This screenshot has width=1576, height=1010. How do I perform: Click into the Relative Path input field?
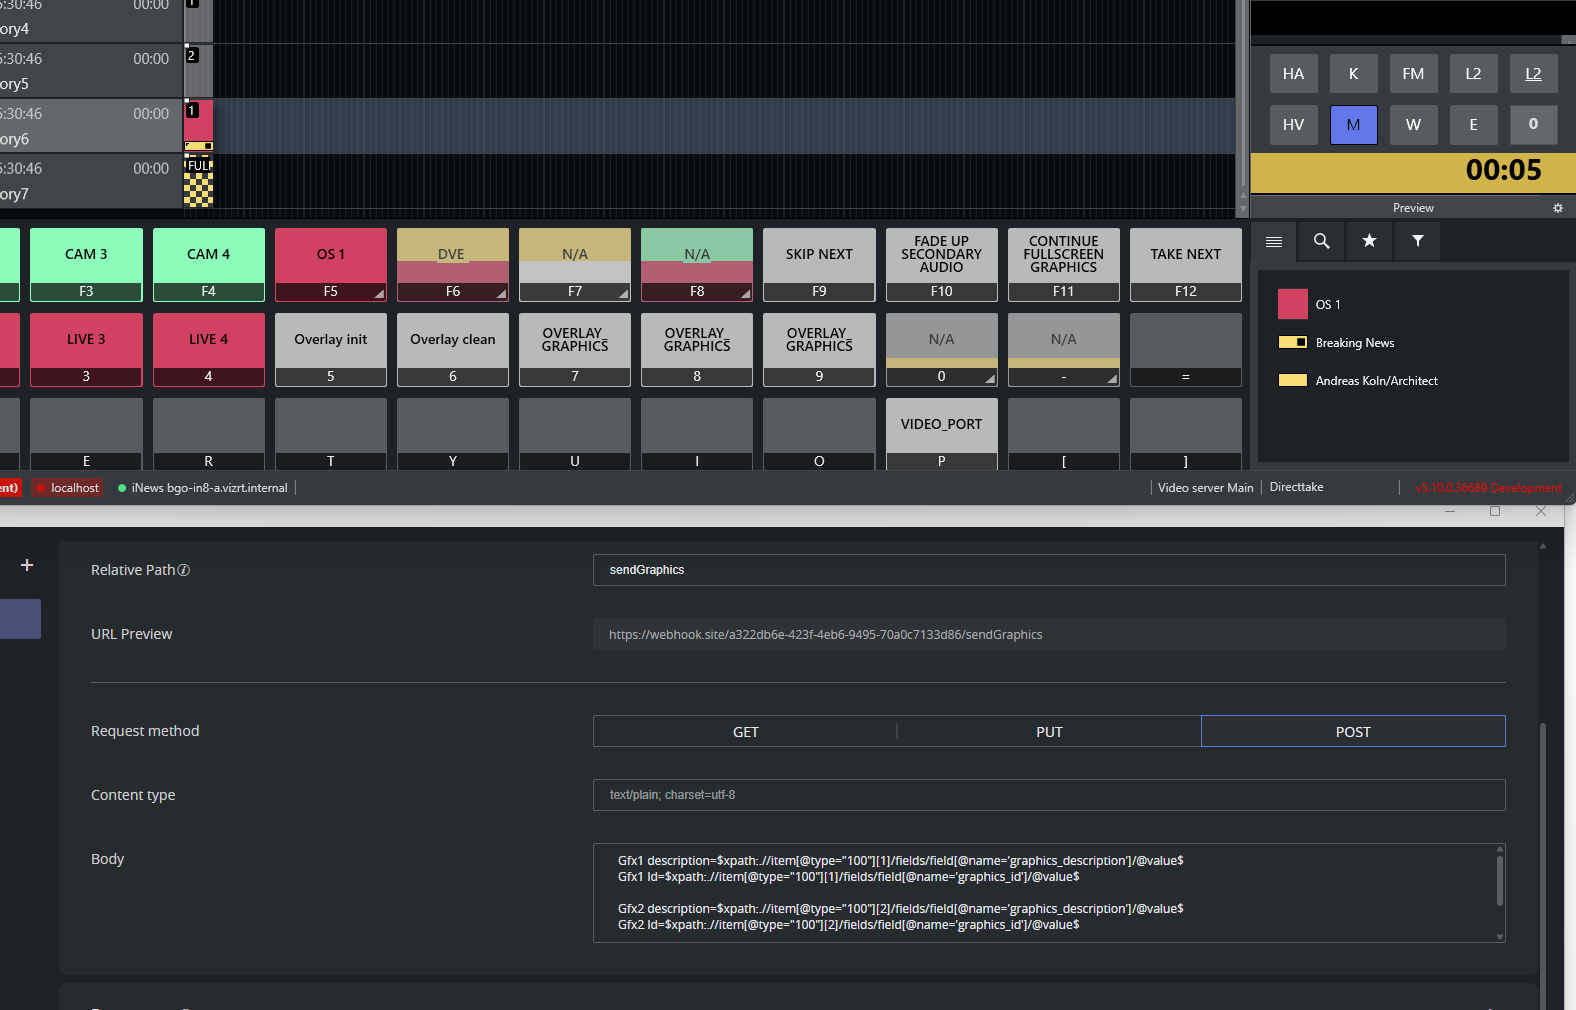pyautogui.click(x=1048, y=570)
